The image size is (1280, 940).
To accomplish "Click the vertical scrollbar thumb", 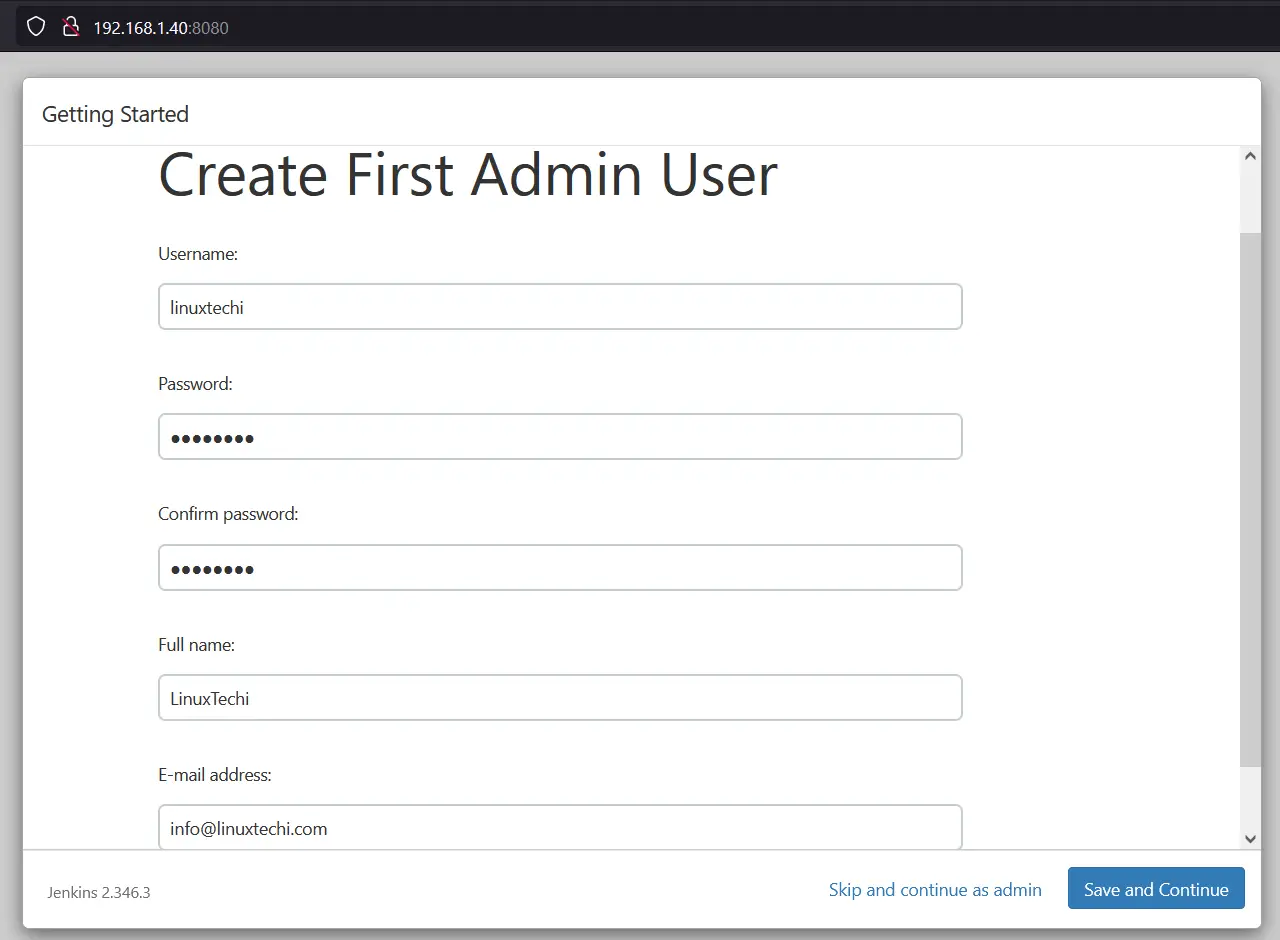I will point(1250,500).
